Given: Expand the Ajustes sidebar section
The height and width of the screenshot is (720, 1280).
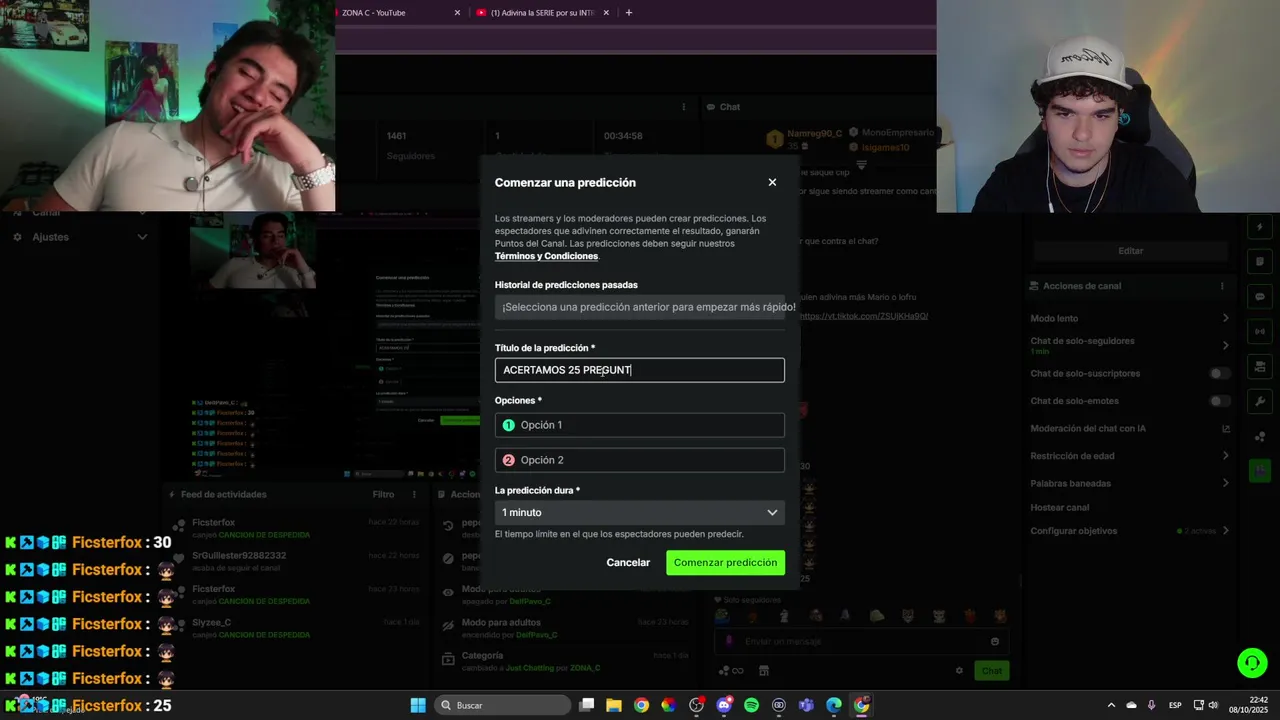Looking at the screenshot, I should pos(142,237).
